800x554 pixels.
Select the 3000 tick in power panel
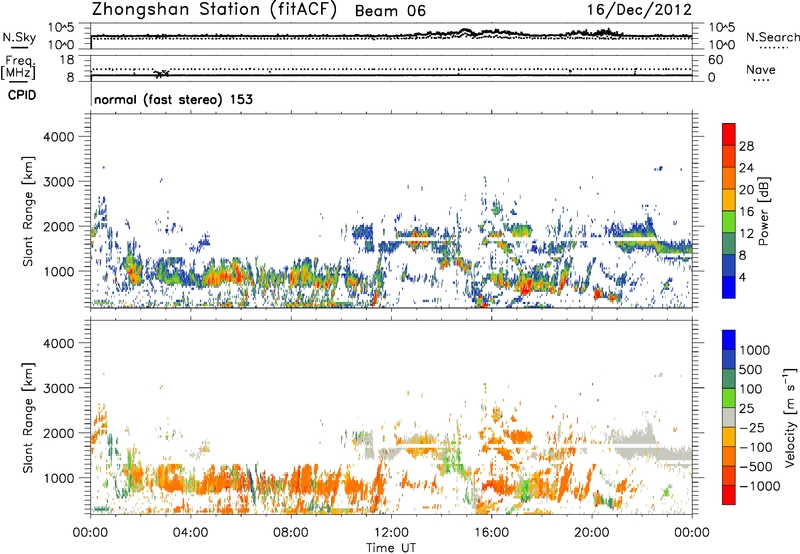pos(59,182)
